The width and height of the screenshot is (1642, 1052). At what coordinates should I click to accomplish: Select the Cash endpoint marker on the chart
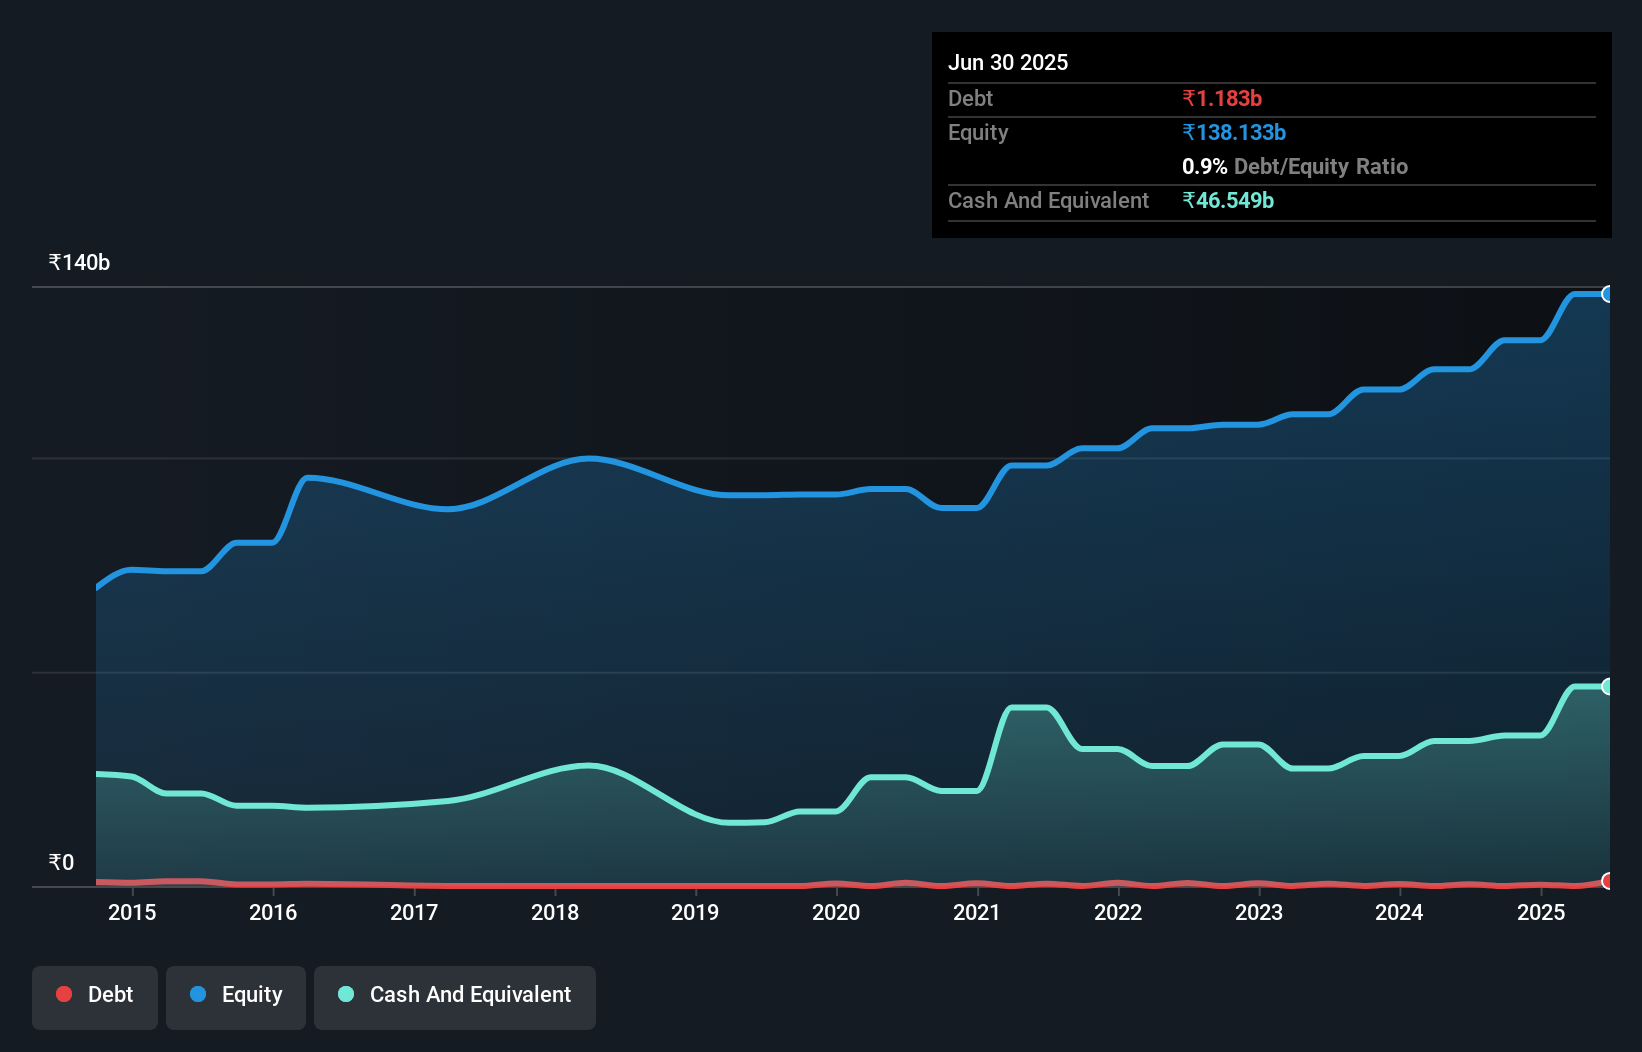tap(1610, 686)
